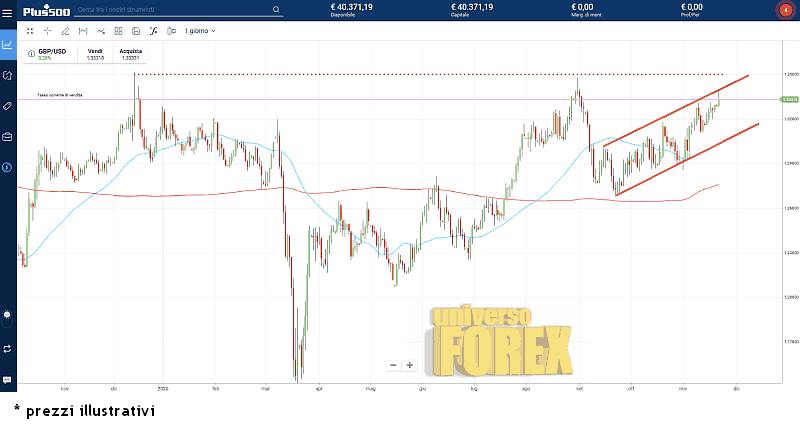Open live chat support icon
Viewport: 800px width, 429px height.
coord(8,380)
